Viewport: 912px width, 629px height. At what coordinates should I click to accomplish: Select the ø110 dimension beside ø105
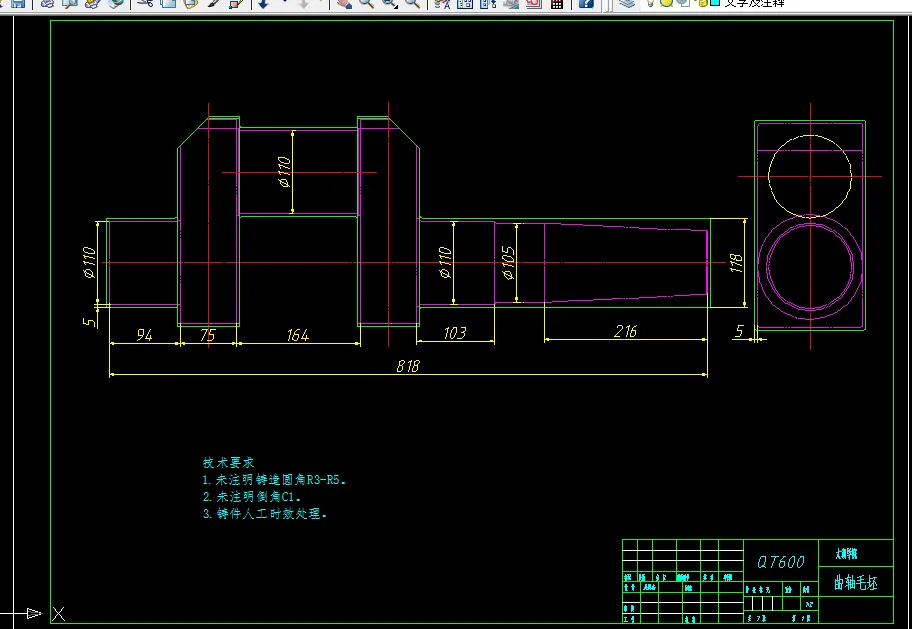coord(446,263)
